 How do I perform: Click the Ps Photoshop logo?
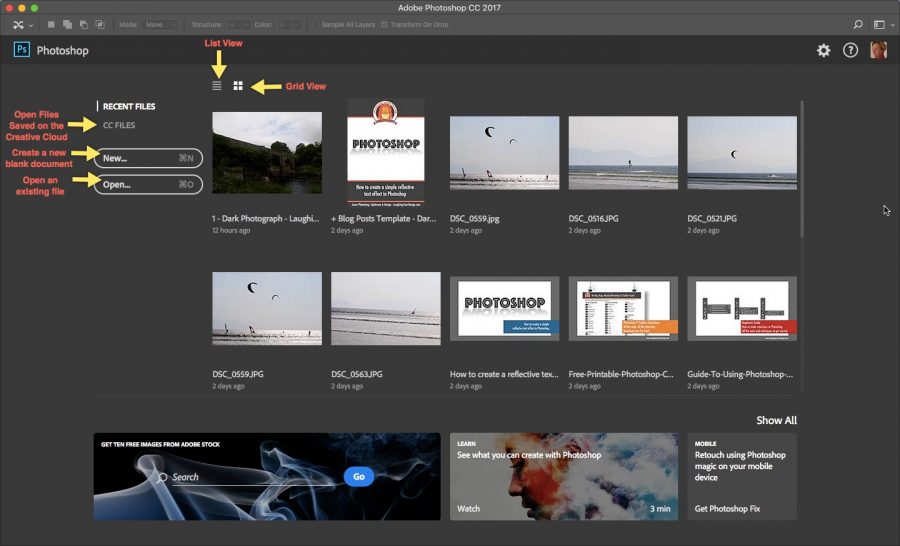click(22, 50)
